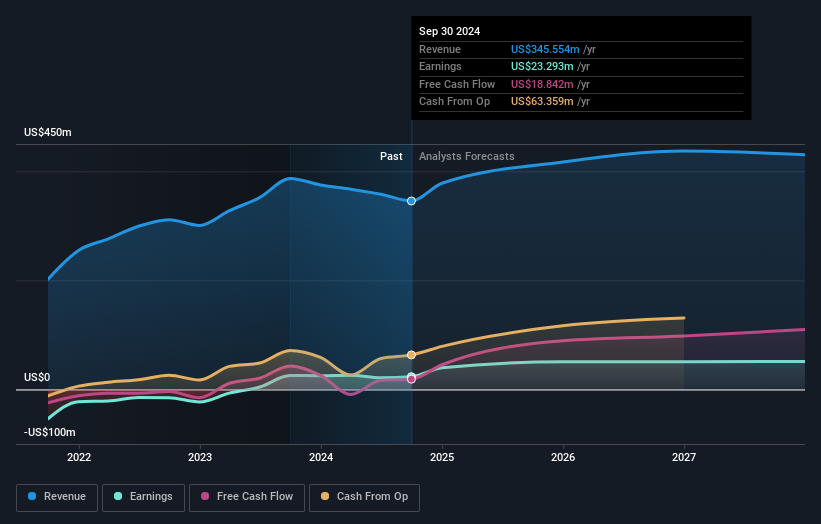Click the orange Cash From Op data point
The width and height of the screenshot is (821, 524).
point(412,355)
